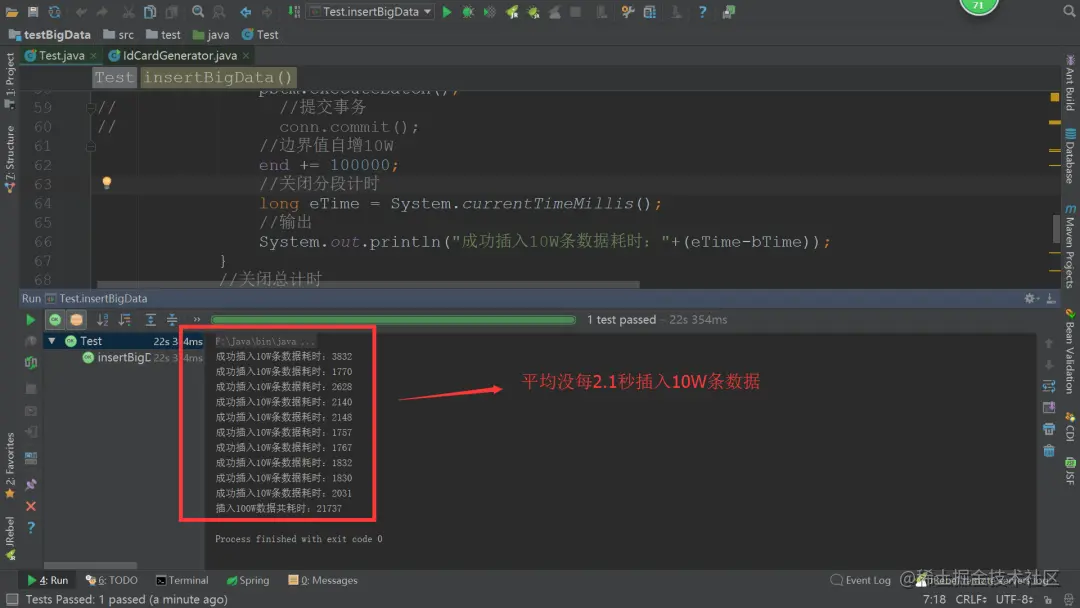Close the Test.java tab
The width and height of the screenshot is (1080, 608).
[x=94, y=56]
